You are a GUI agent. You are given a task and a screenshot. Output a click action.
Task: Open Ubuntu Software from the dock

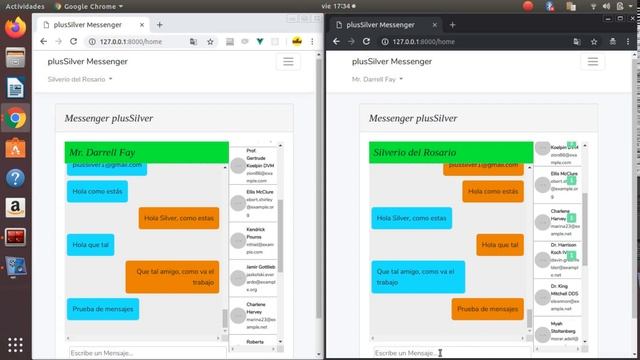pos(16,148)
